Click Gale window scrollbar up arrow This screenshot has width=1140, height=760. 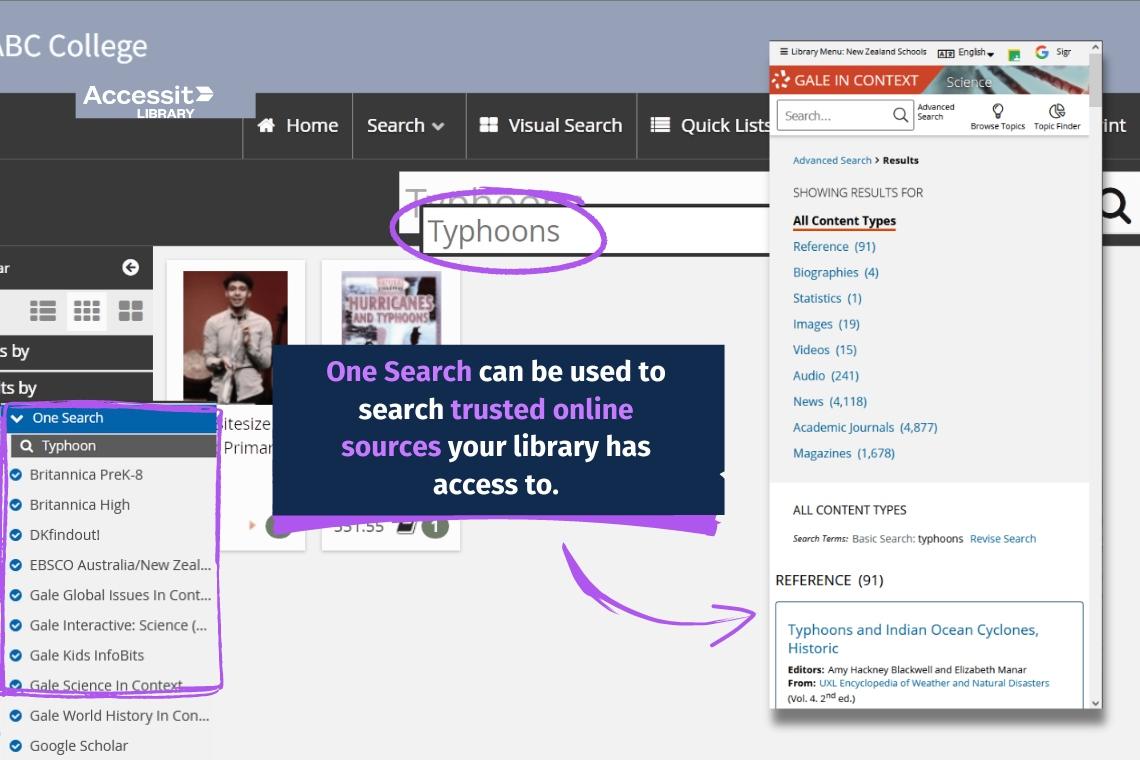1095,48
